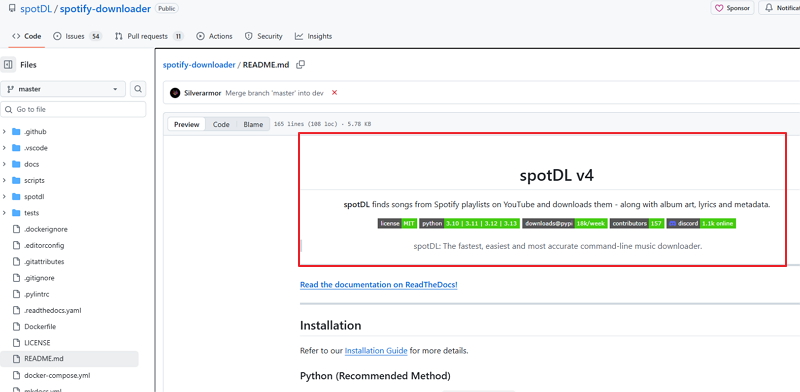Click the Silverarmor avatar
This screenshot has width=800, height=392.
pos(175,93)
